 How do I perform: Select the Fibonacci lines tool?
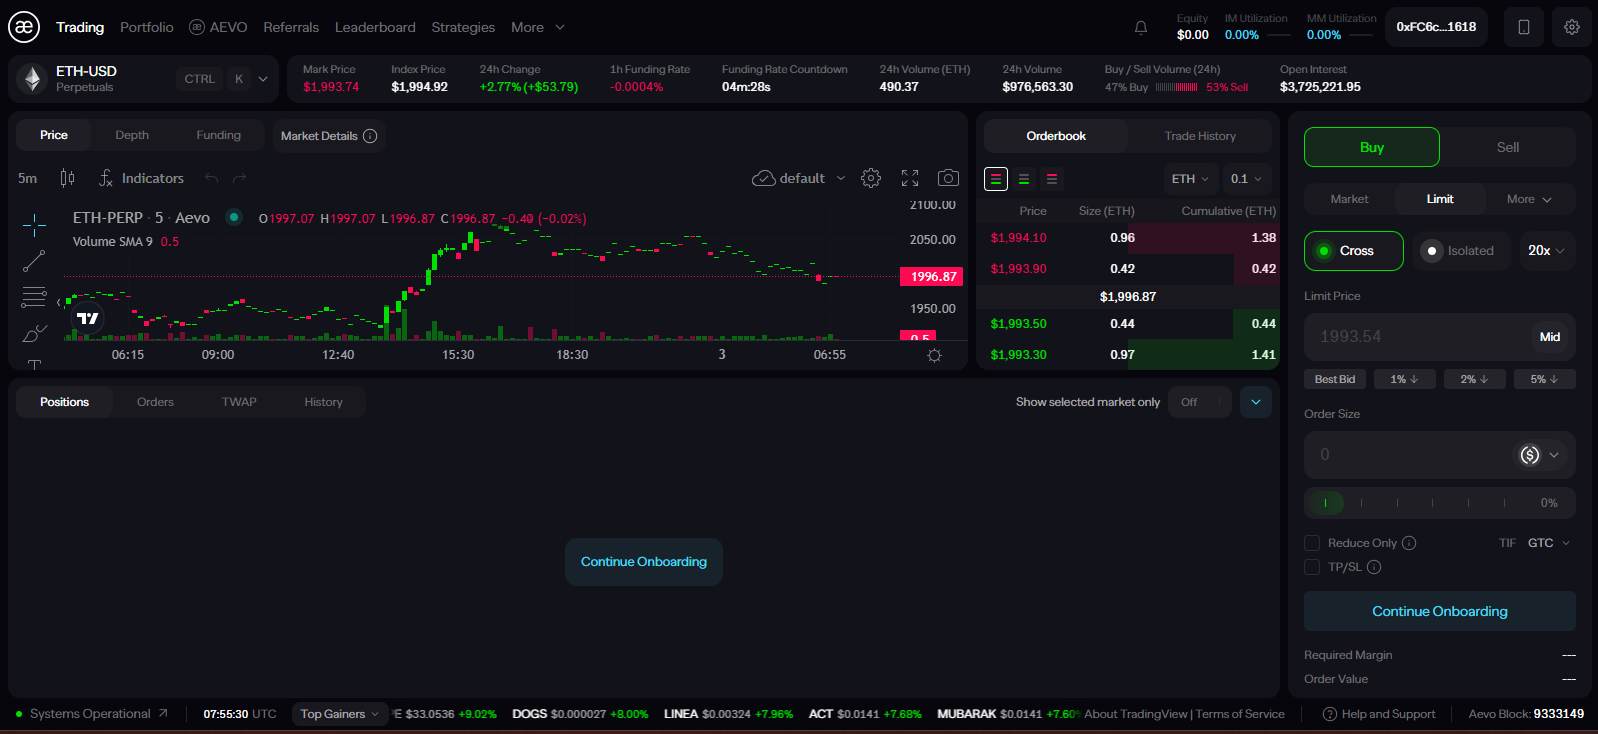(x=34, y=297)
